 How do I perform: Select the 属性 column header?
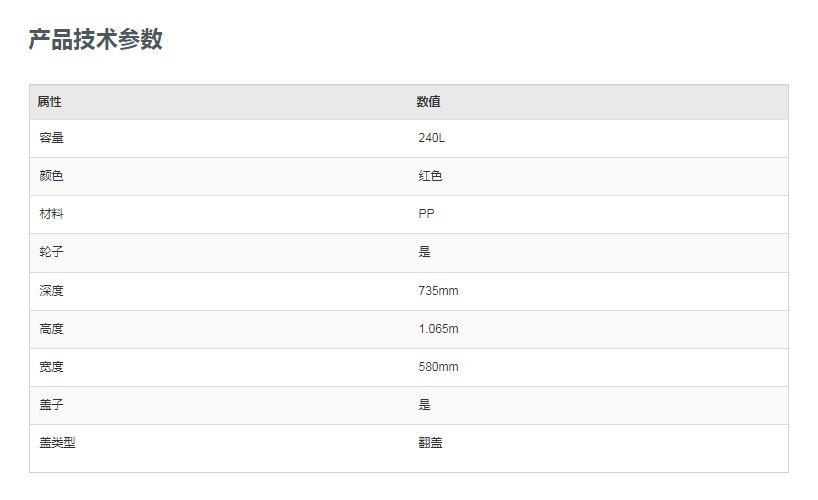pyautogui.click(x=50, y=102)
